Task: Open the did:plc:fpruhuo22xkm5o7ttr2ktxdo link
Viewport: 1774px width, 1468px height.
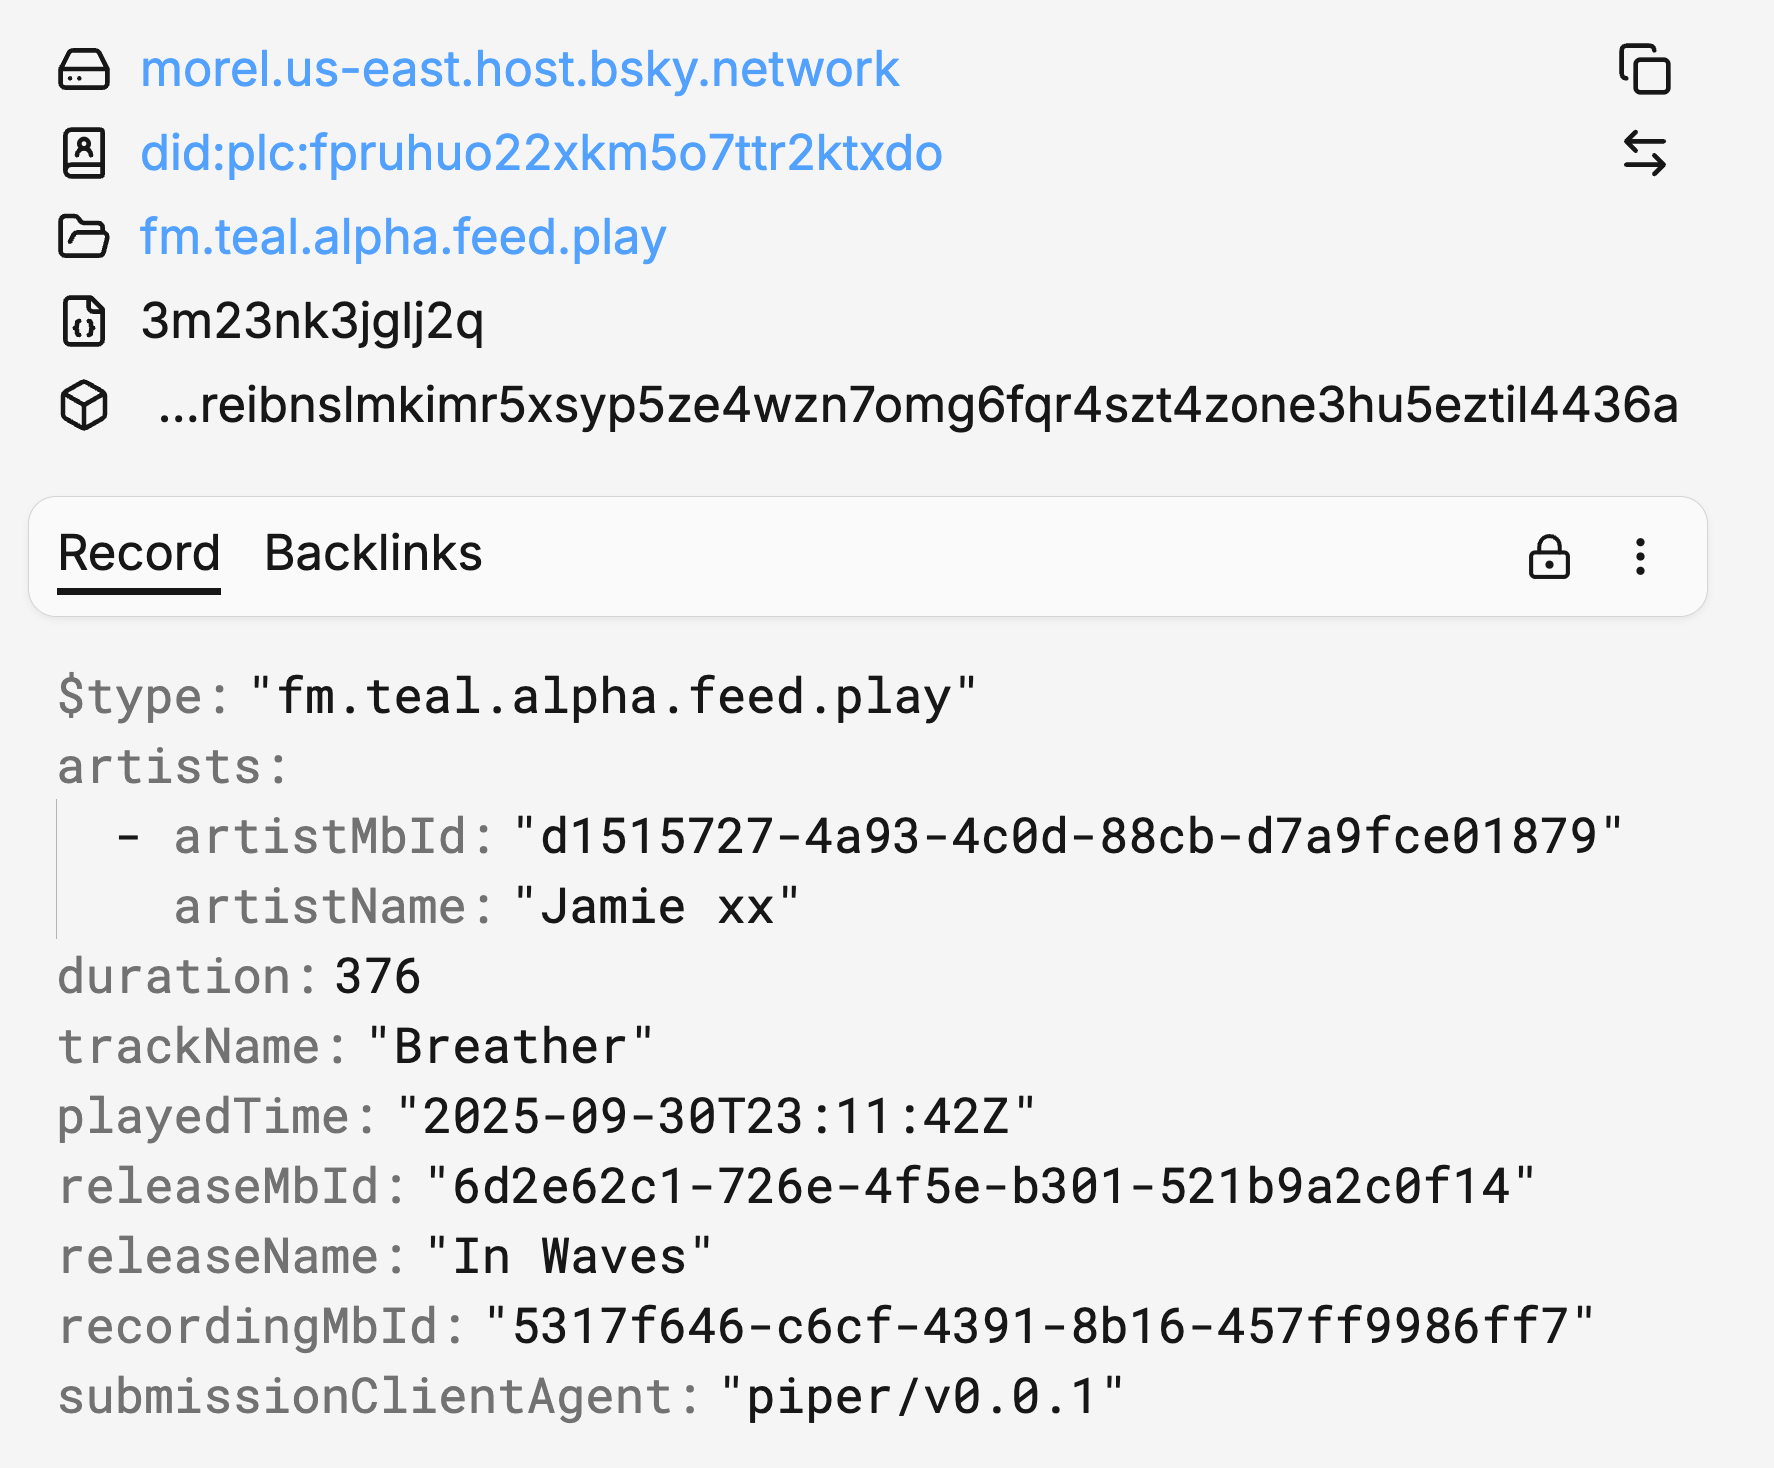Action: click(x=541, y=153)
